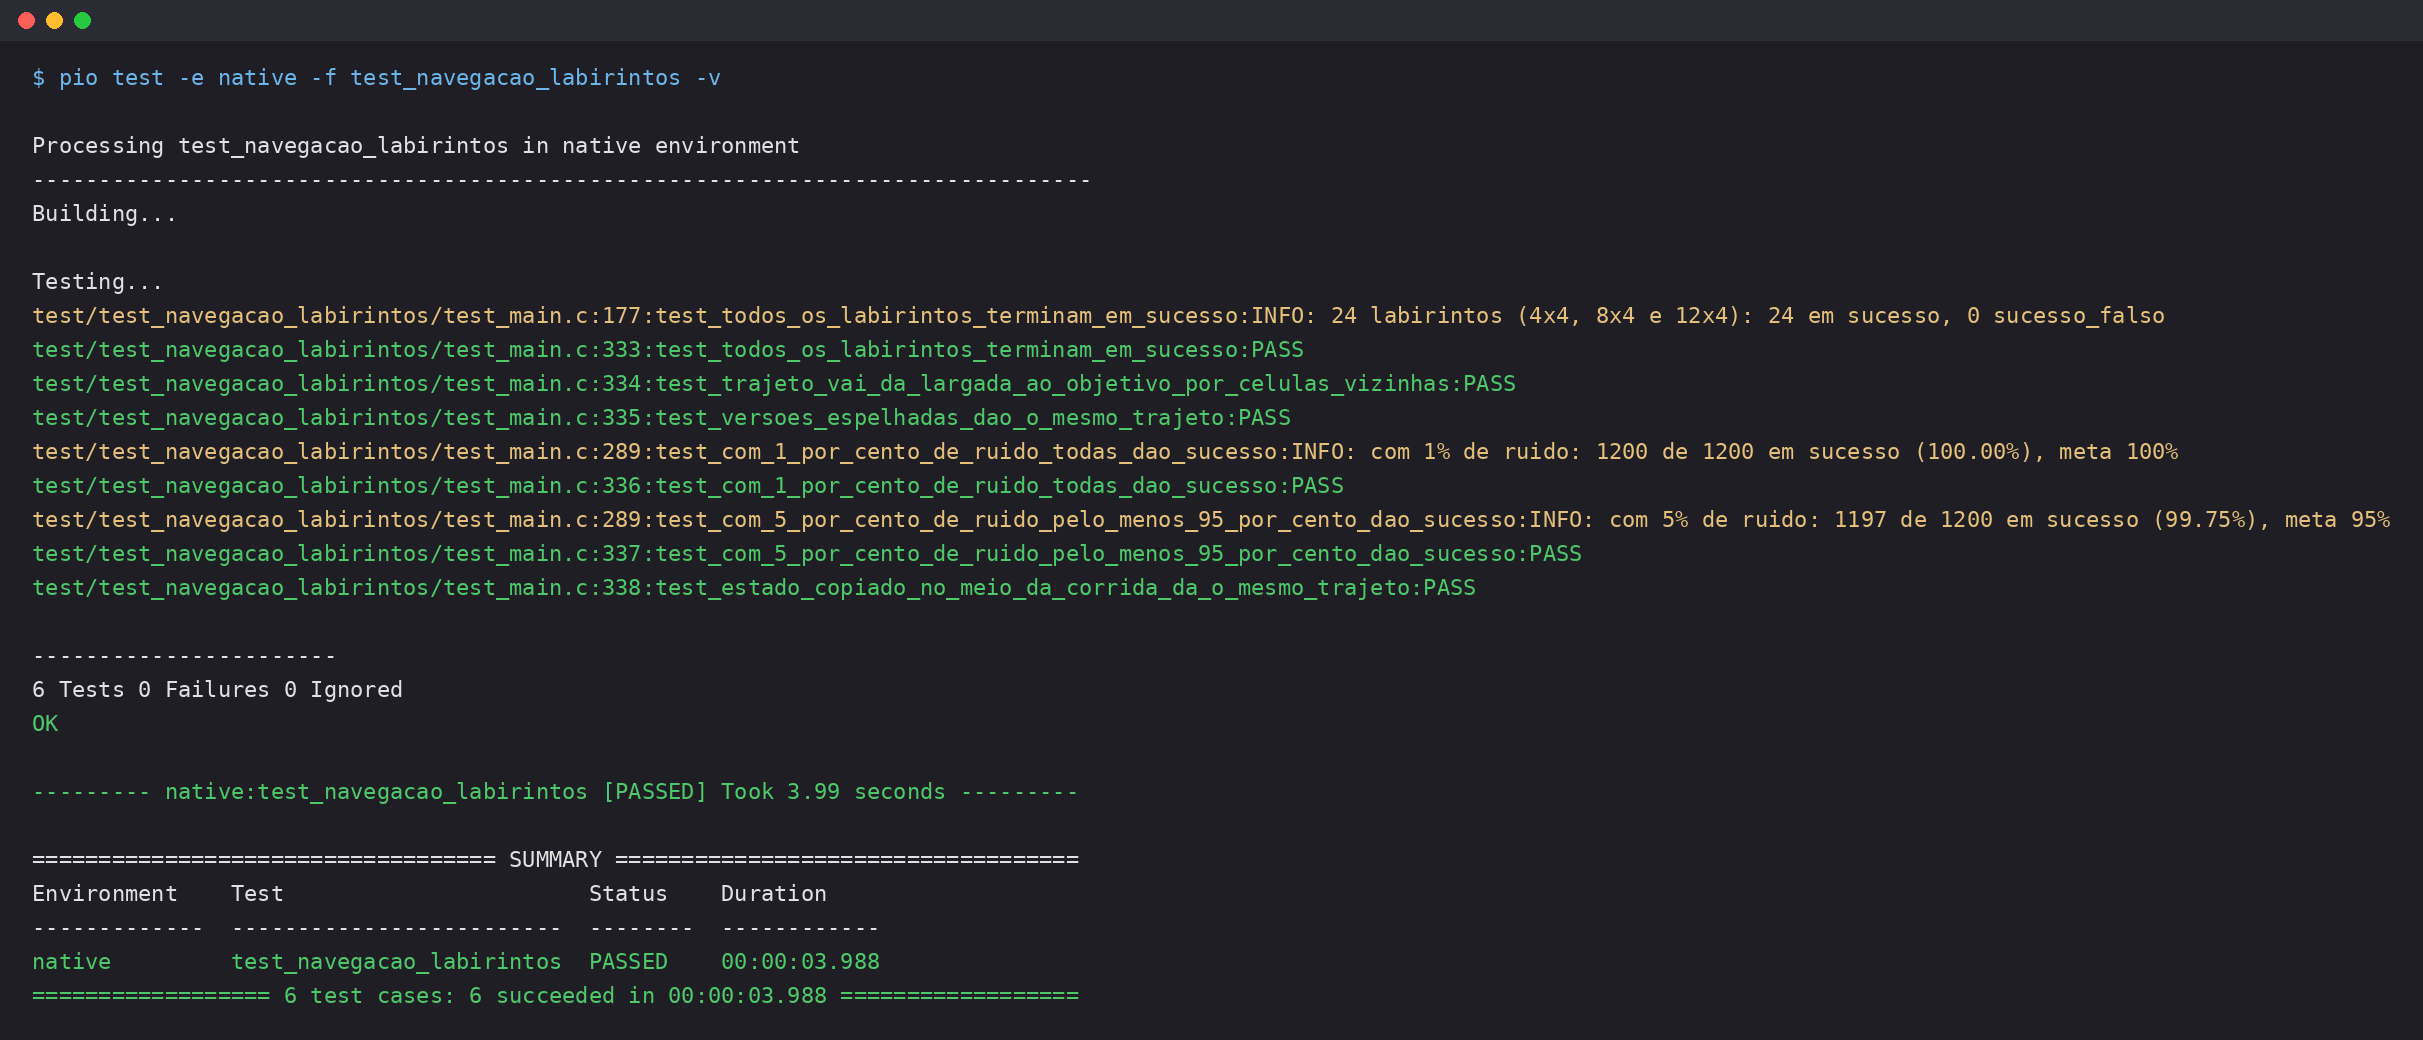The width and height of the screenshot is (2423, 1040).
Task: Click the pio test command line
Action: (376, 78)
